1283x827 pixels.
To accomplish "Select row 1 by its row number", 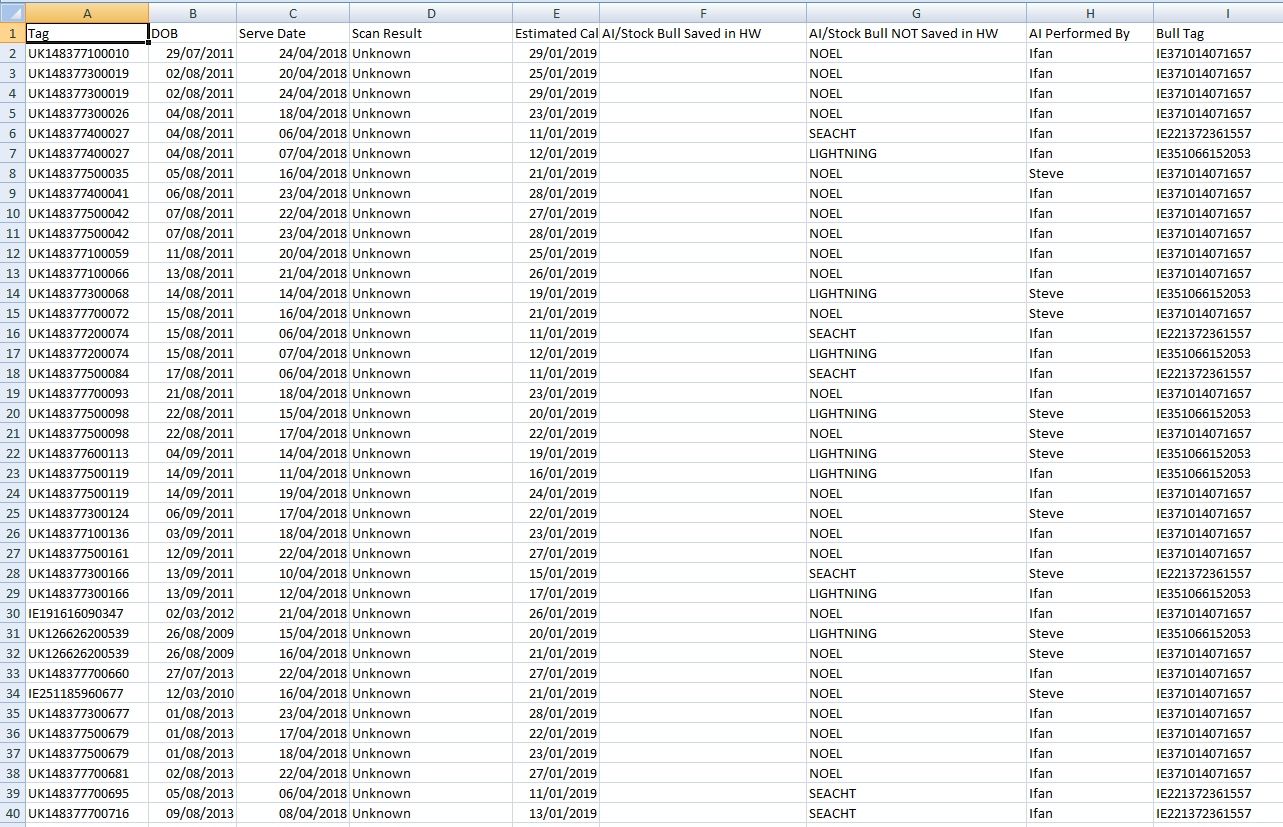I will pos(13,33).
